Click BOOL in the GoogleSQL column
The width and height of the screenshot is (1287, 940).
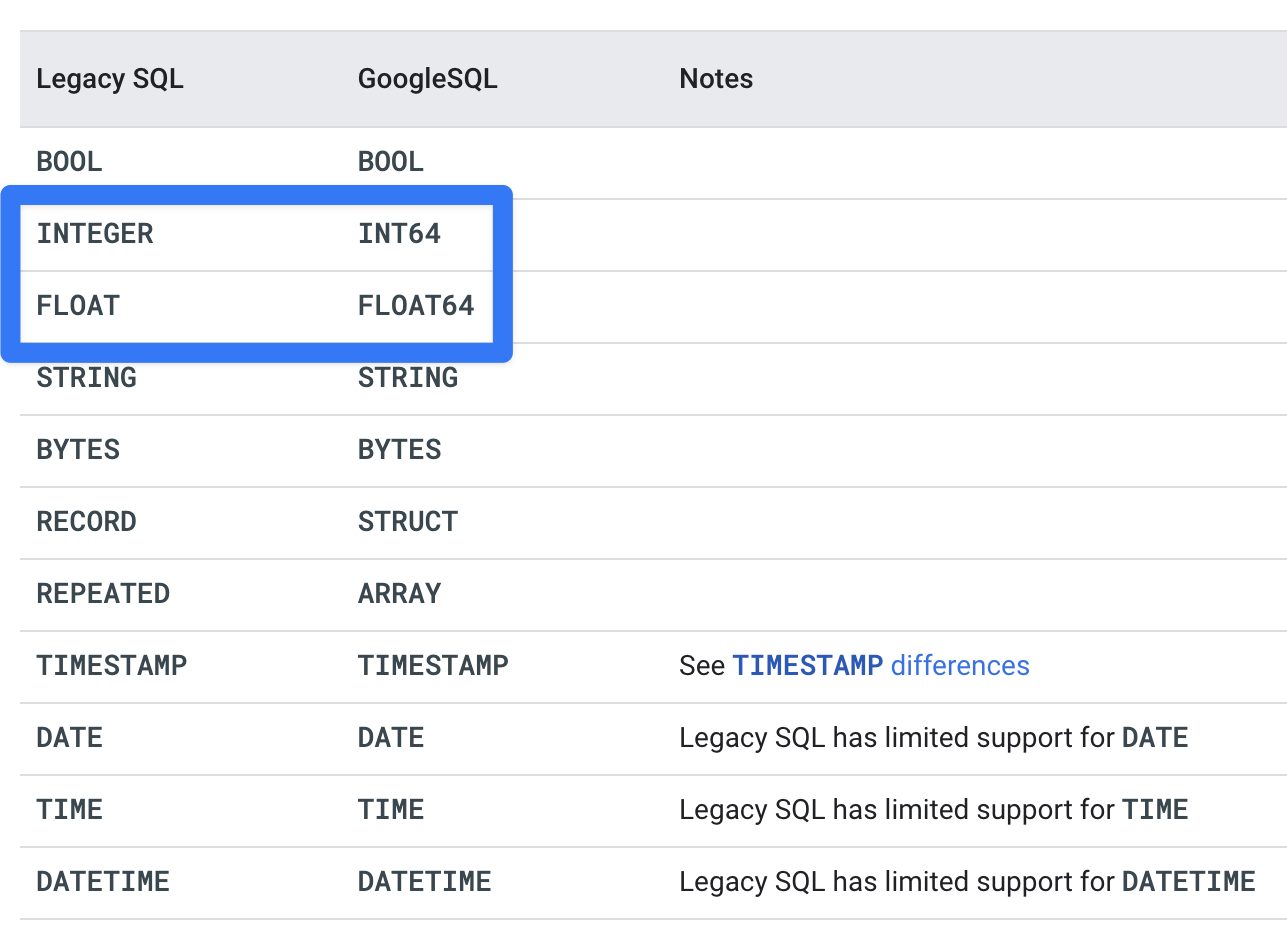tap(391, 162)
